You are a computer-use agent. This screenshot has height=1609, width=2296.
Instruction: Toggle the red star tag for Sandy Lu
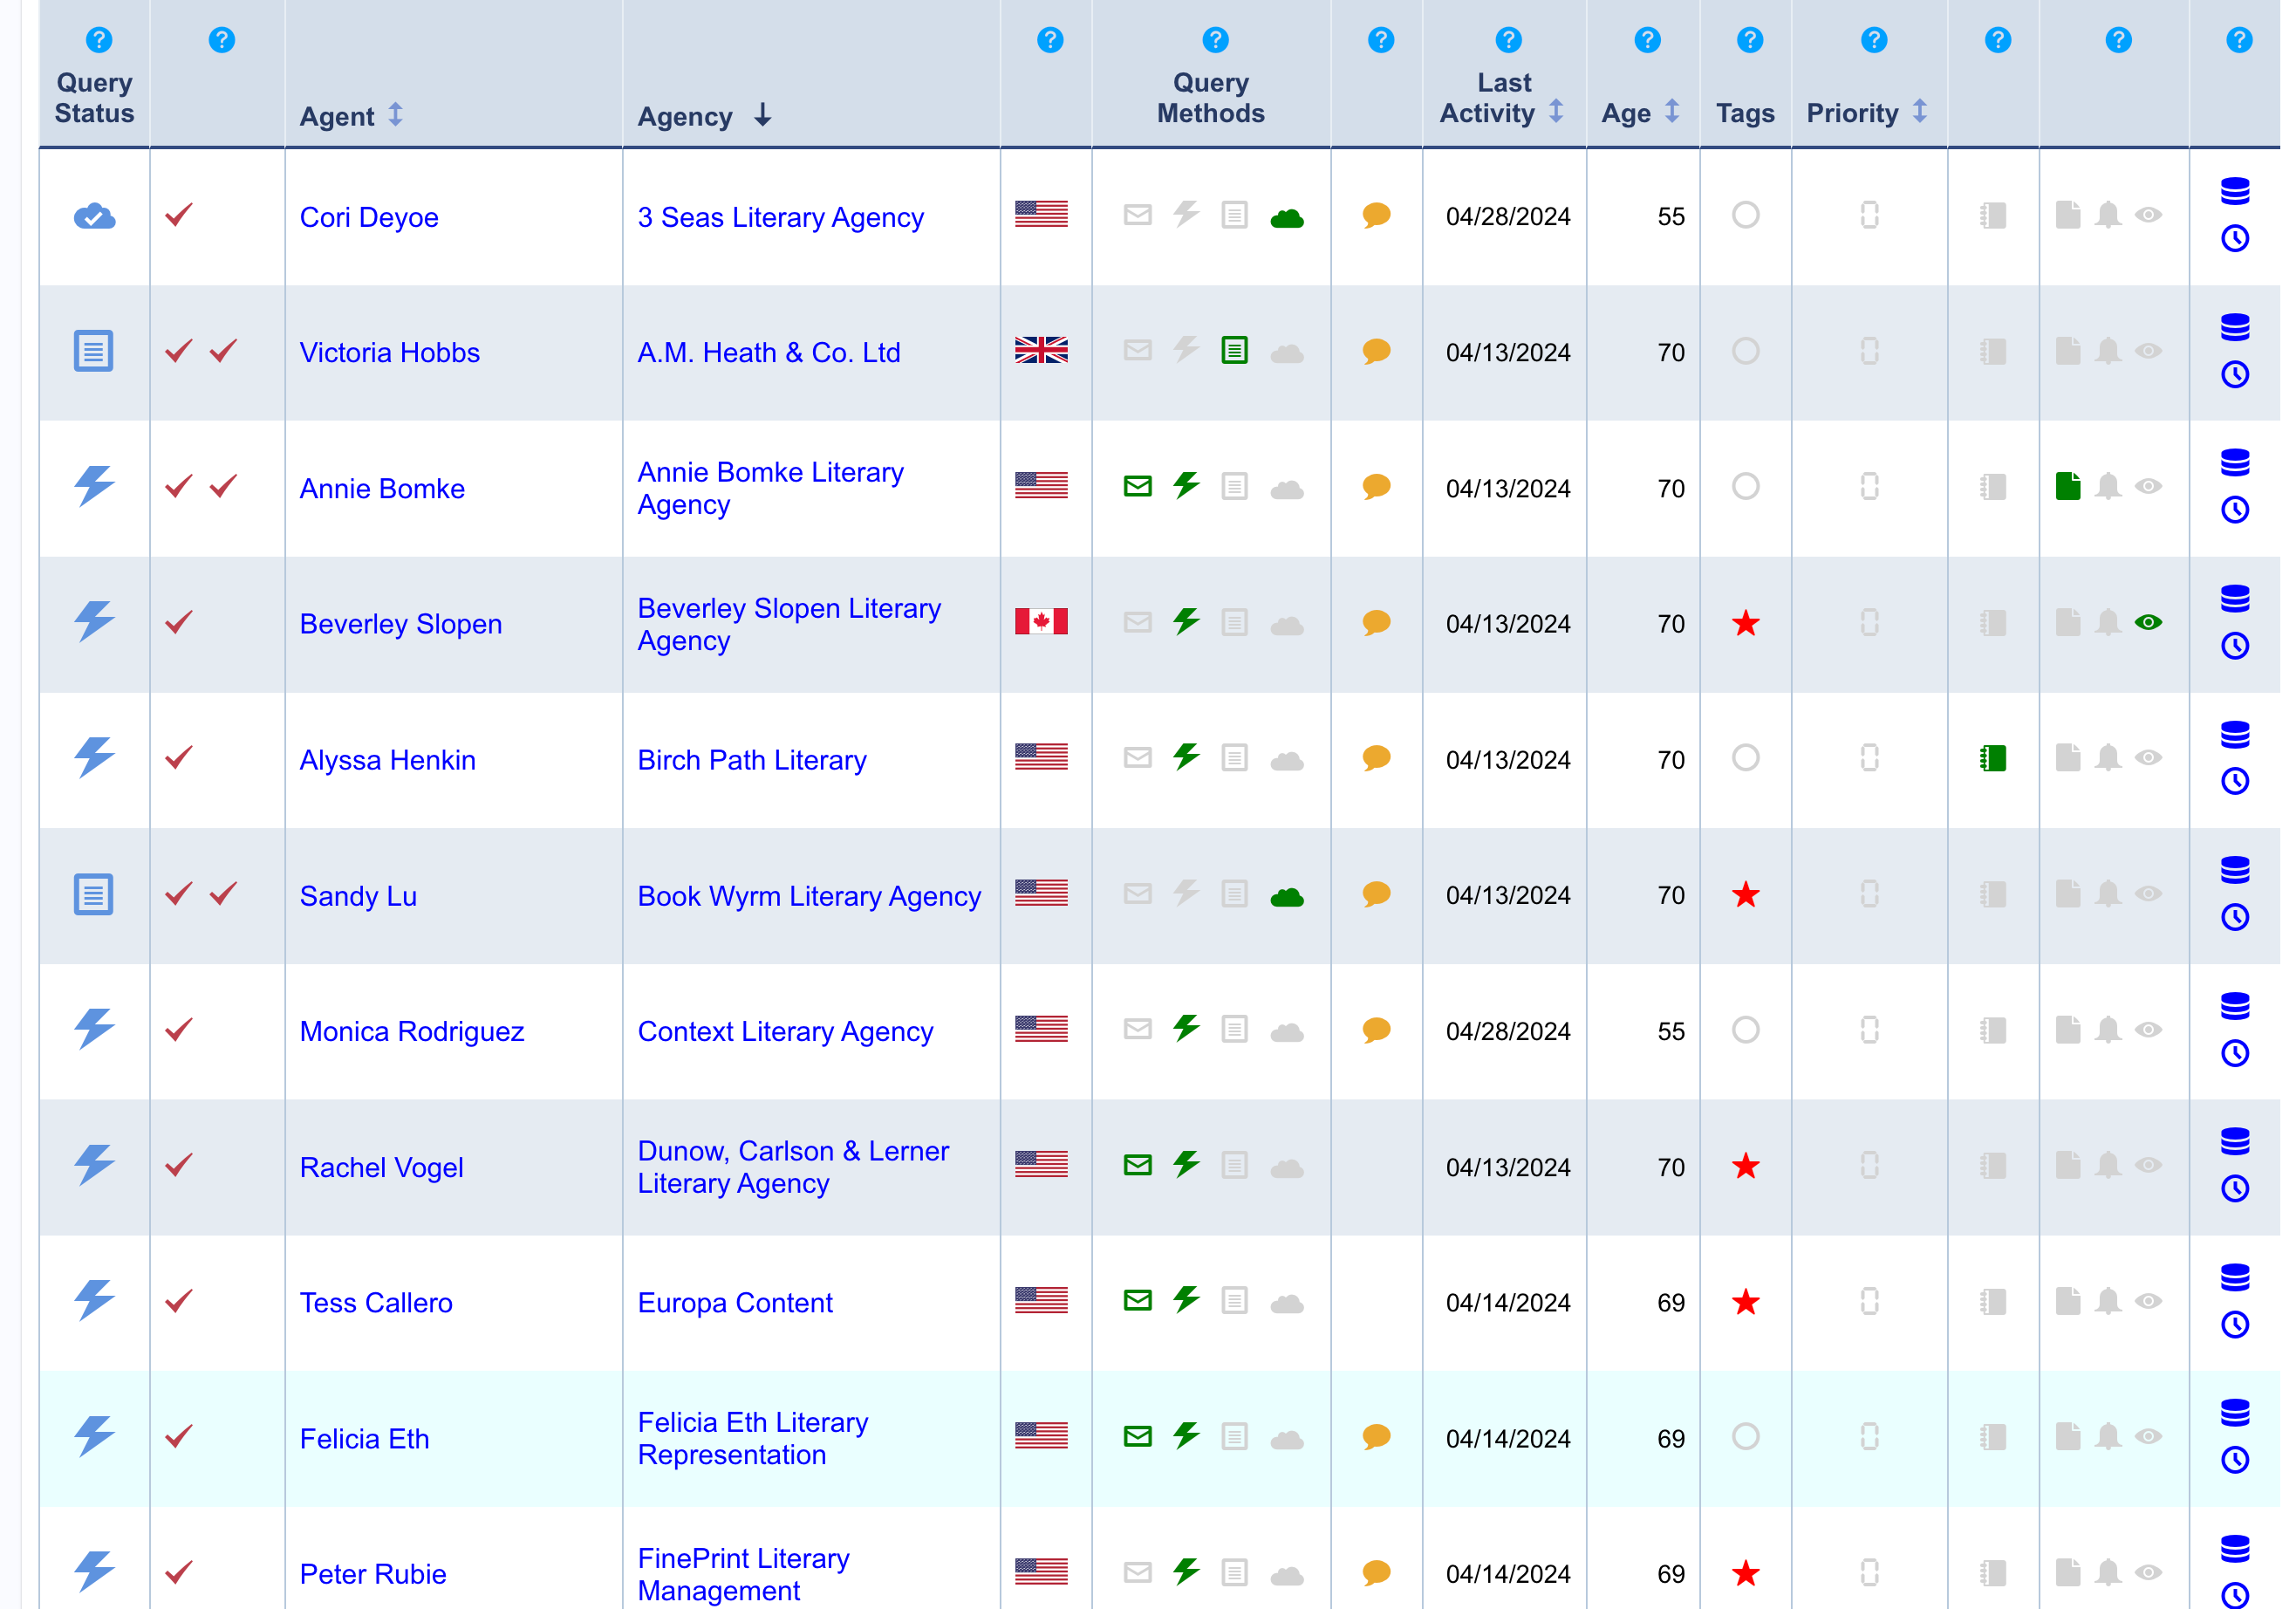(x=1746, y=894)
